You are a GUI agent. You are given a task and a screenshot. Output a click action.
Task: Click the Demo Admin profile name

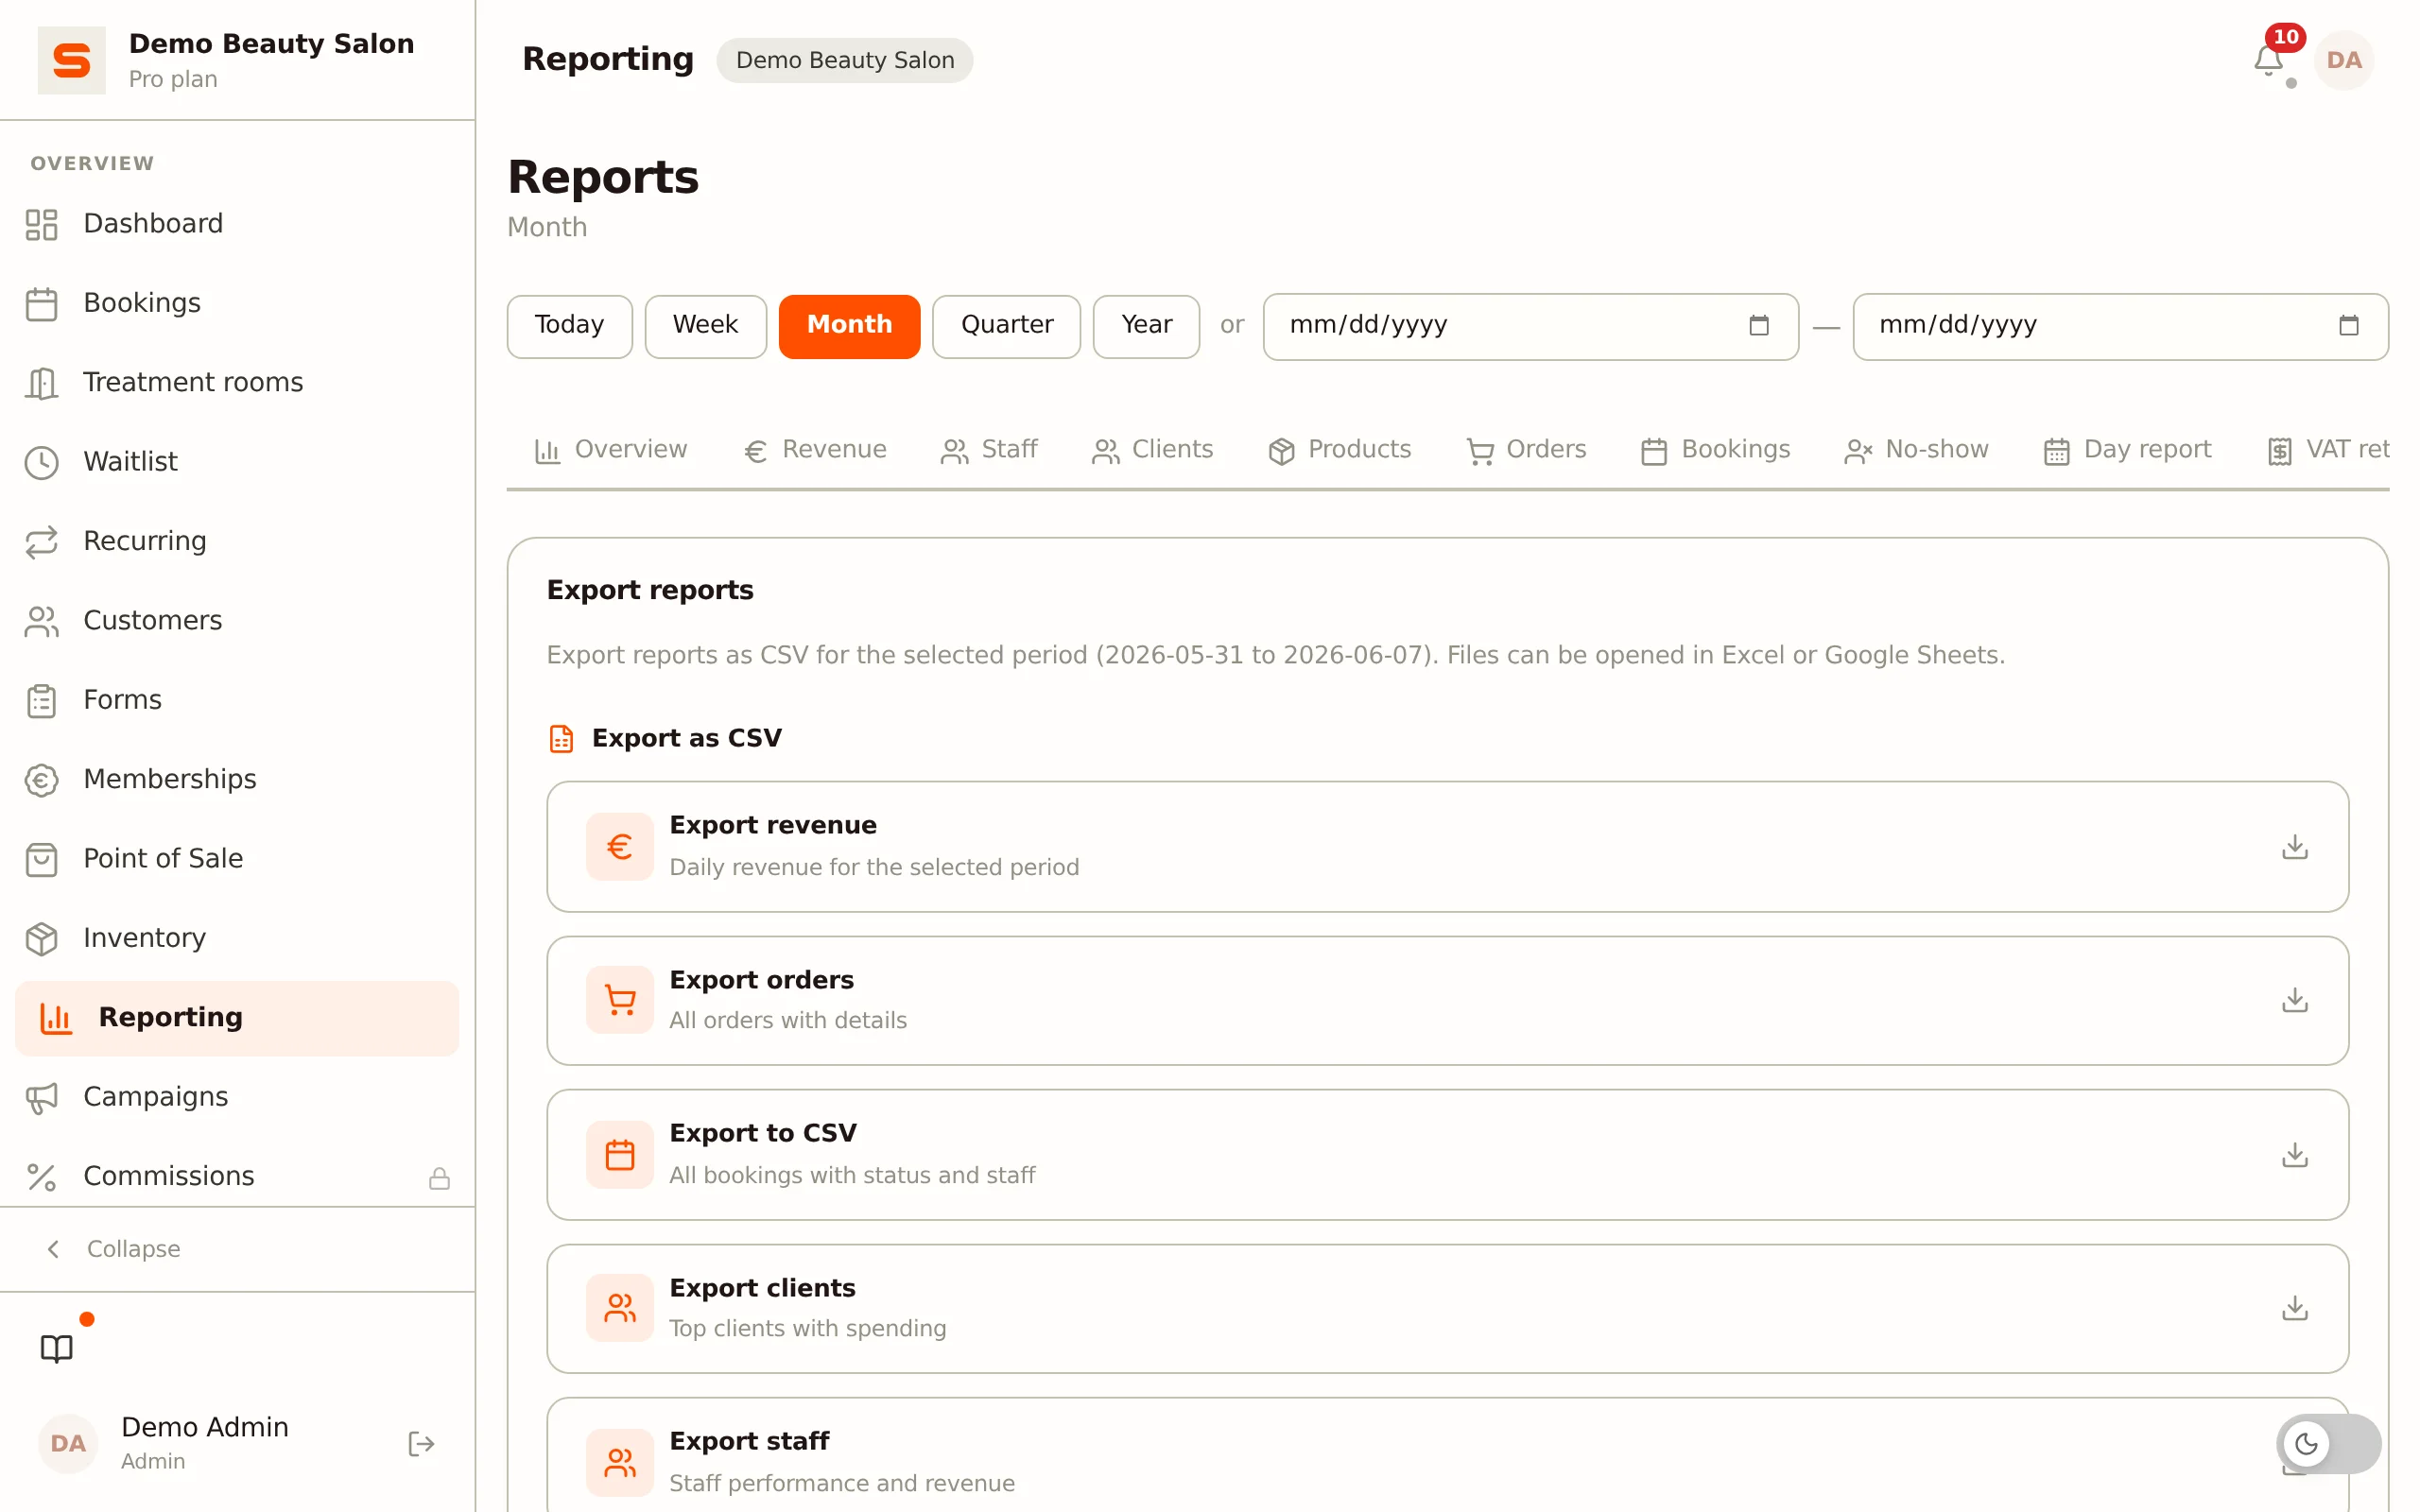pos(205,1427)
